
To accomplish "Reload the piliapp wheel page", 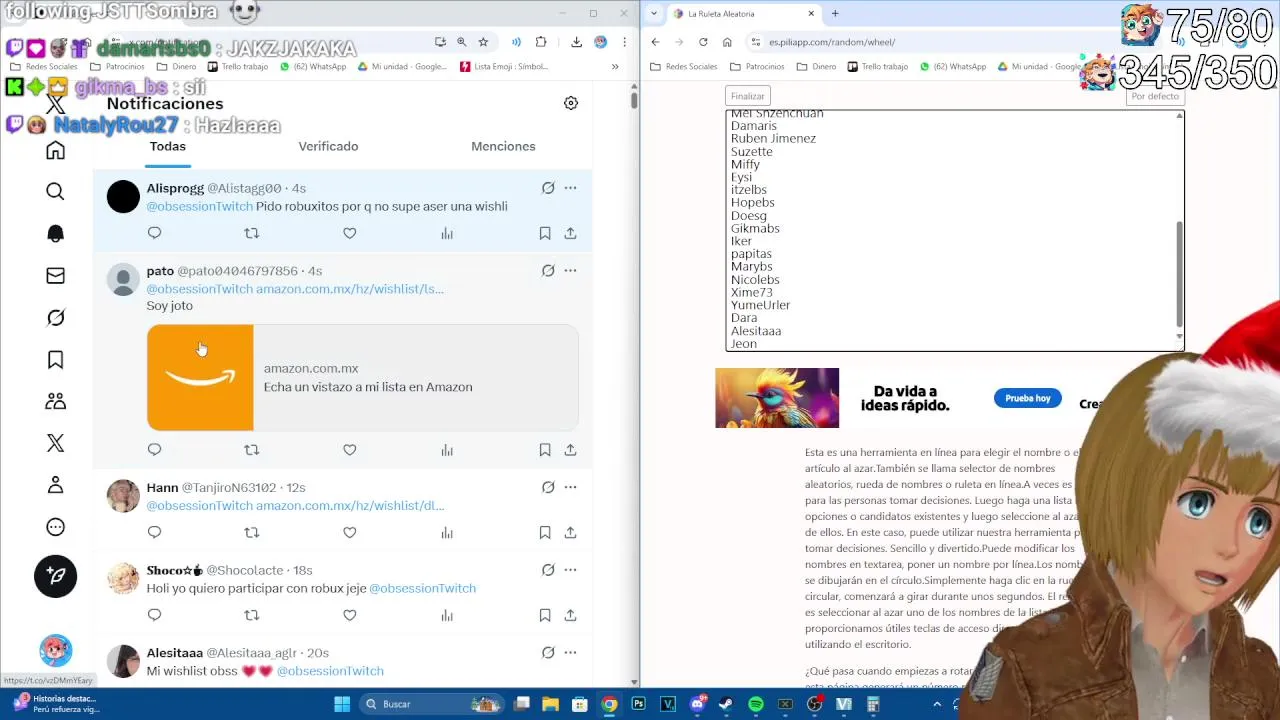I will tap(703, 42).
